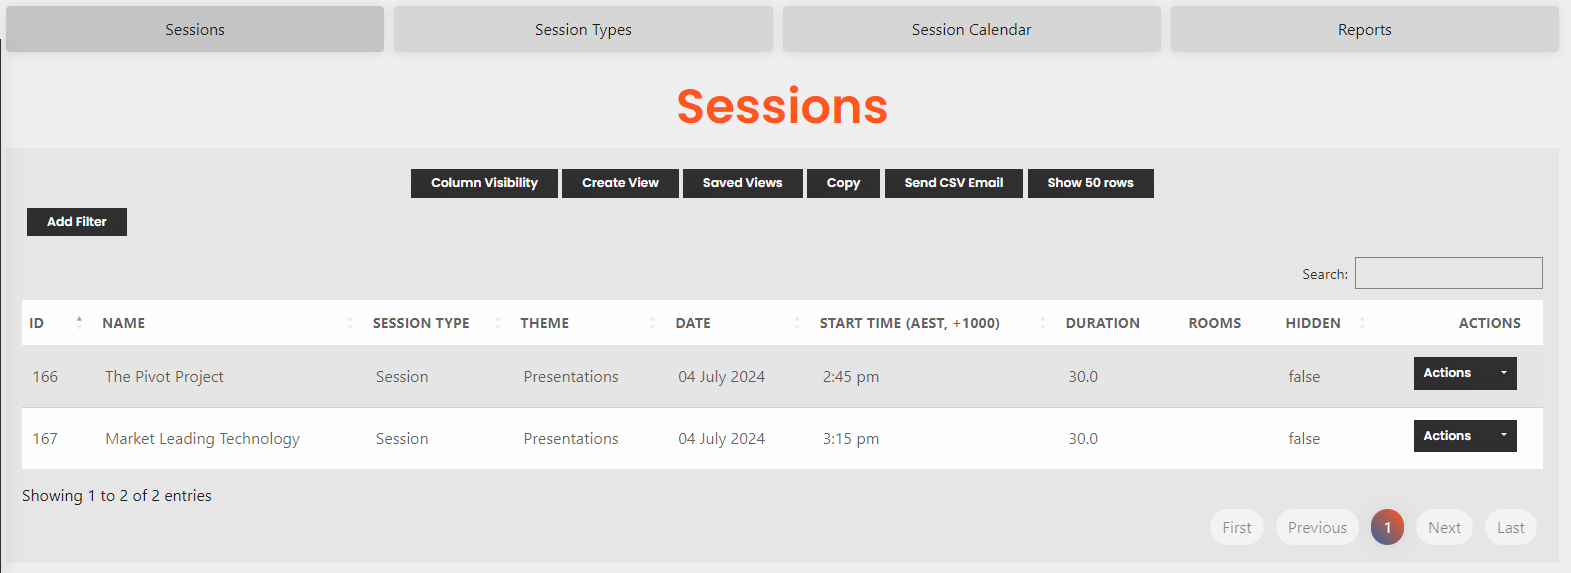
Task: Sort table by ID column arrows
Action: tap(79, 322)
